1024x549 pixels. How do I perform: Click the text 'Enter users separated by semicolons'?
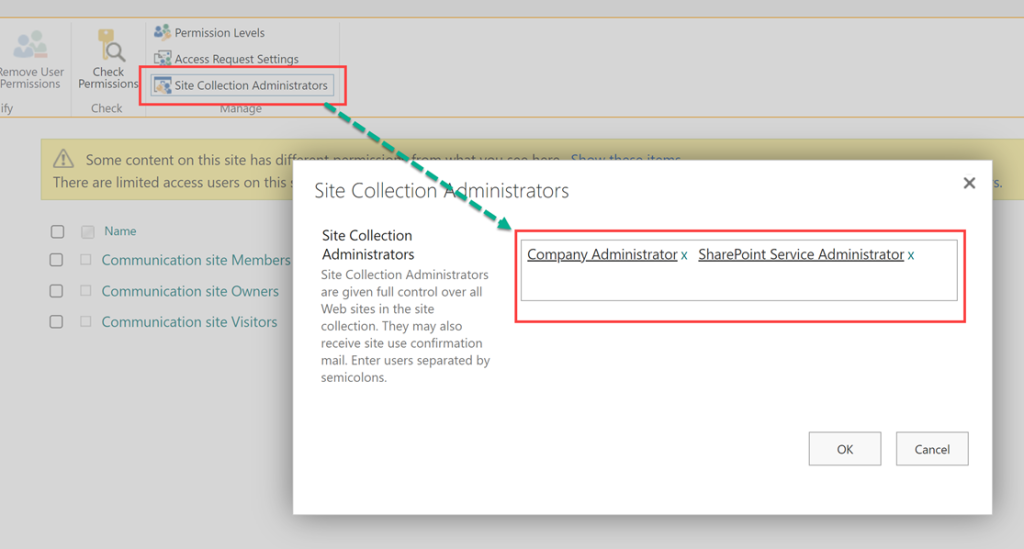pyautogui.click(x=405, y=369)
